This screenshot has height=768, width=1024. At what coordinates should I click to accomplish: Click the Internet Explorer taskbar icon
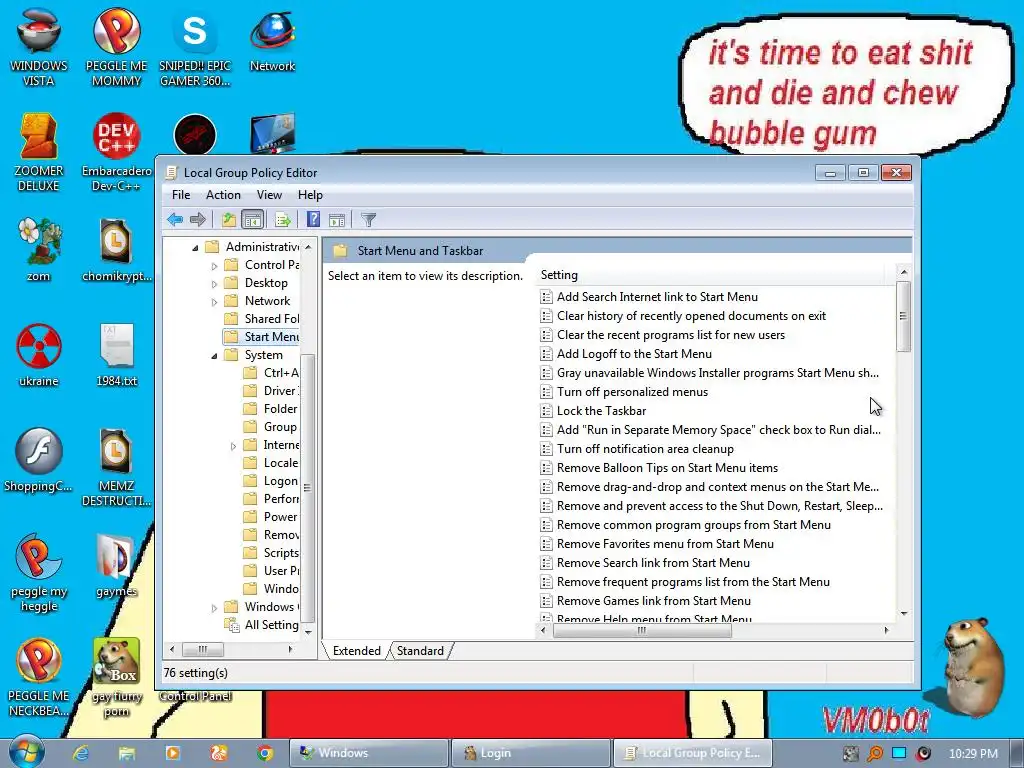click(x=80, y=753)
